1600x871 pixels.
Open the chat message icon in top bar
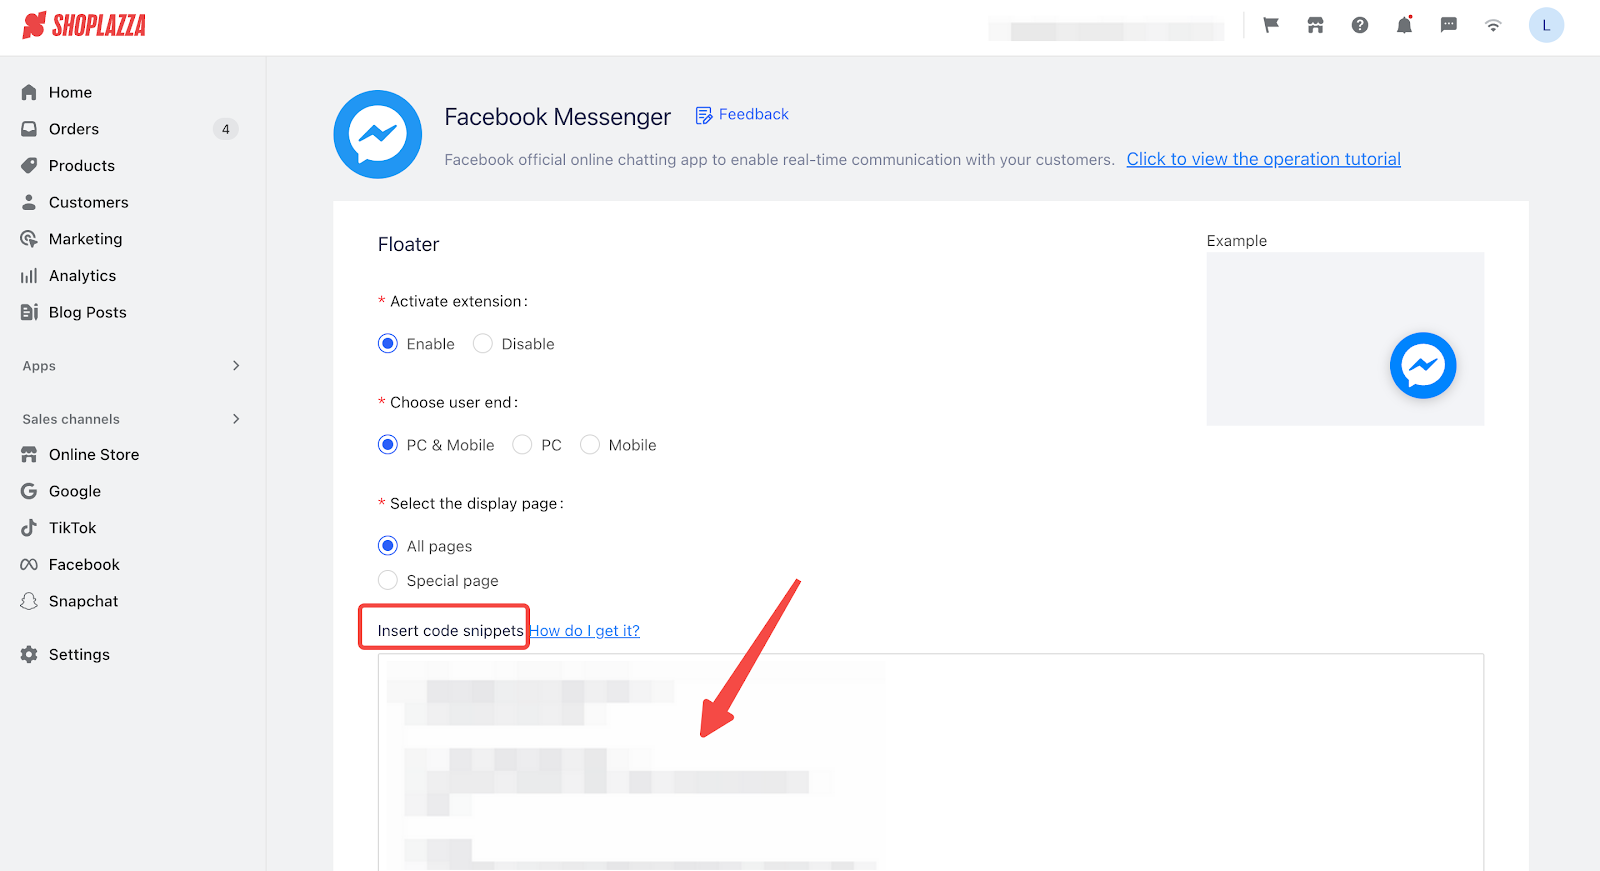click(x=1448, y=25)
